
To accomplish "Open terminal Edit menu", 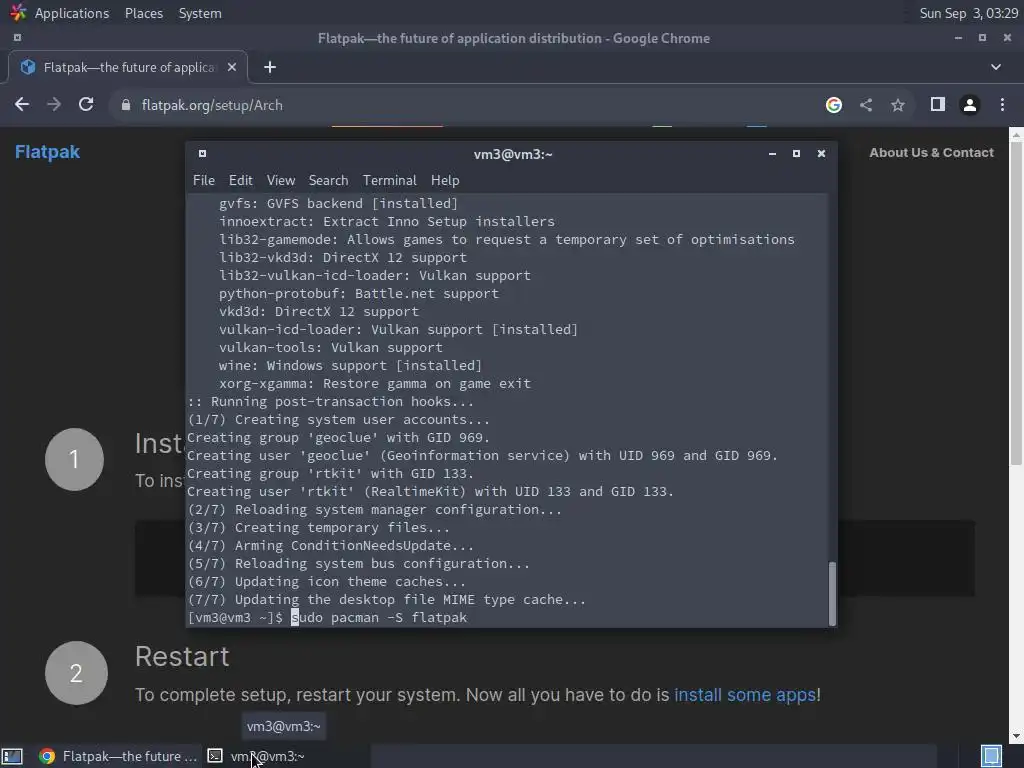I will [240, 180].
